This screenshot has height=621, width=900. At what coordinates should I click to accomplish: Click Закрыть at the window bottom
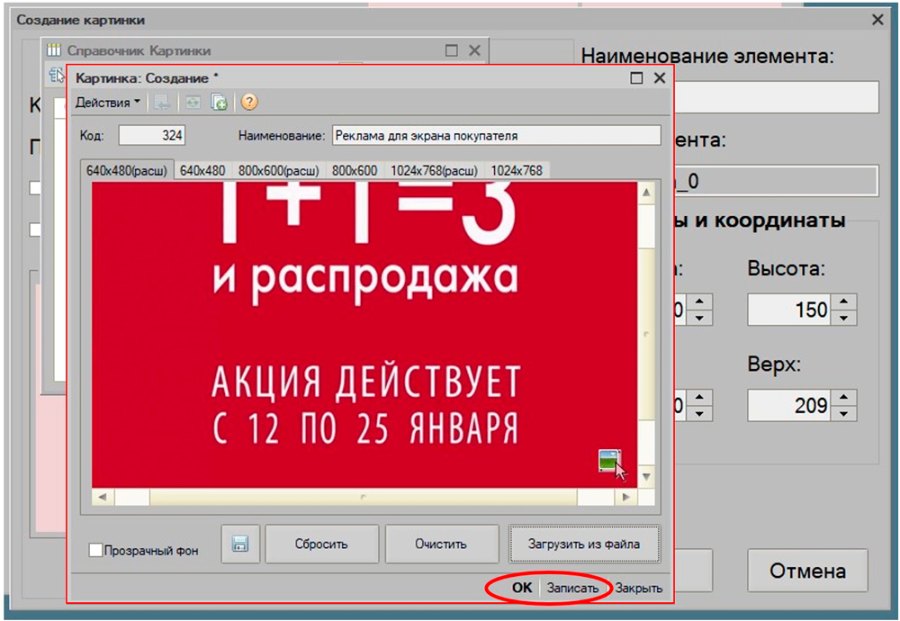click(x=638, y=588)
